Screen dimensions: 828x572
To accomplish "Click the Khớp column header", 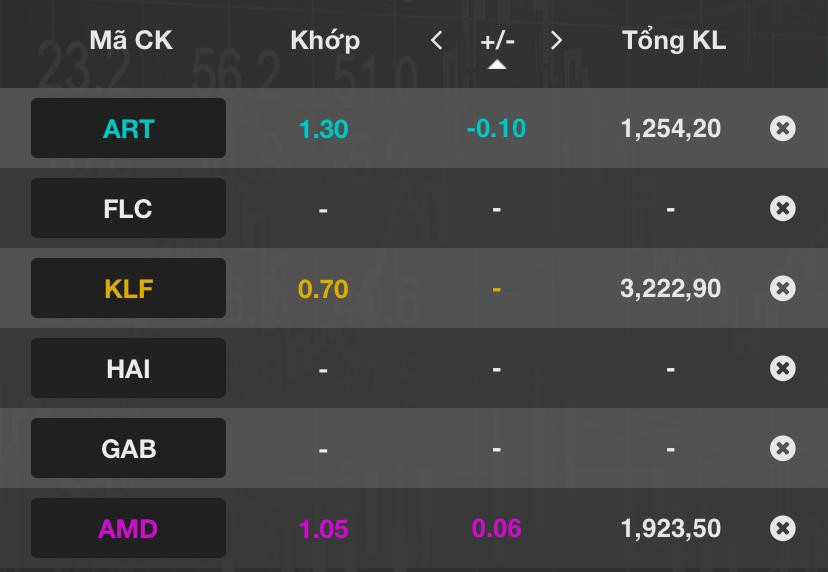I will coord(325,40).
